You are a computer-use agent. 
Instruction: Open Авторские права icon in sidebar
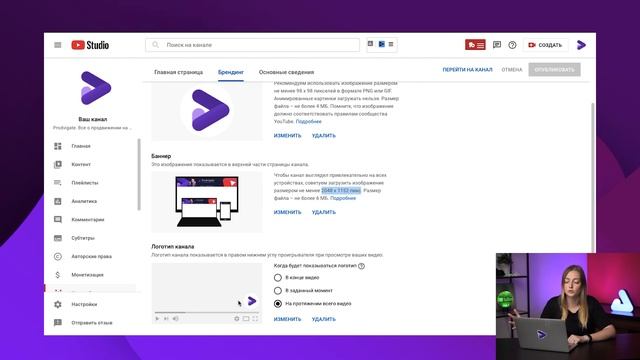[58, 256]
